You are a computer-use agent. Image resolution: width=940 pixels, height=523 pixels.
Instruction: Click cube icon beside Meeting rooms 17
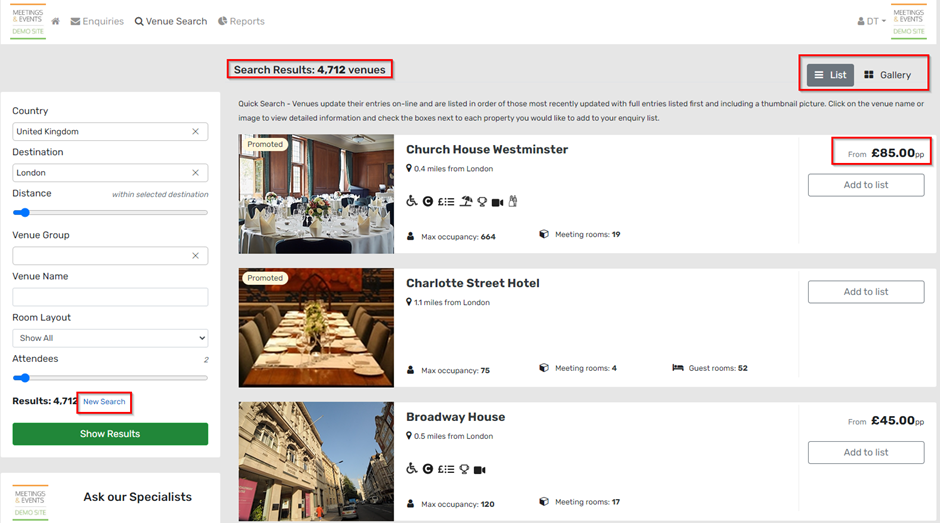click(x=544, y=501)
